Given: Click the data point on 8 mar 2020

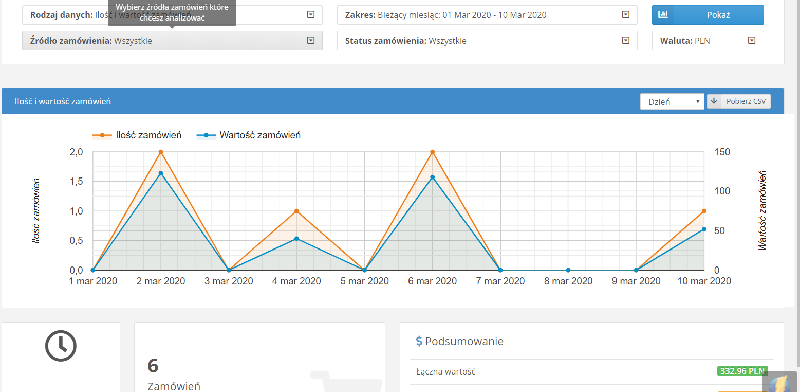Looking at the screenshot, I should coord(568,271).
